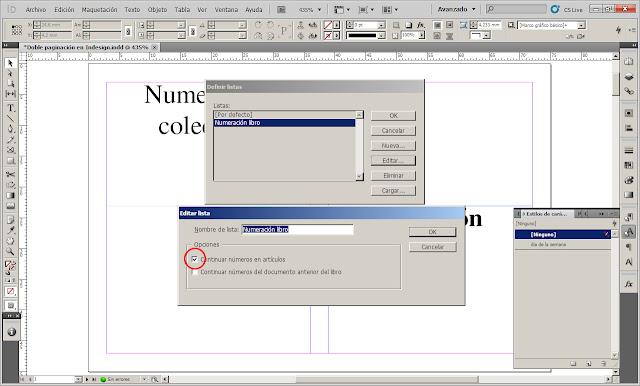Open the Maquetación menu

100,9
